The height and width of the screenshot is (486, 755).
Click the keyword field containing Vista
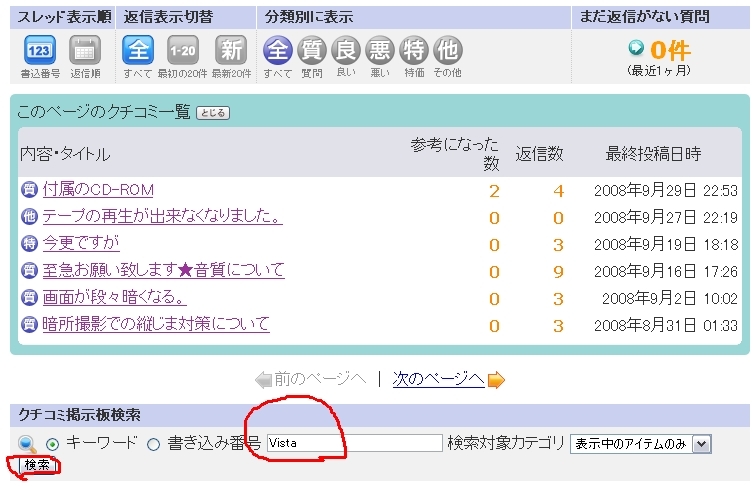tap(354, 443)
